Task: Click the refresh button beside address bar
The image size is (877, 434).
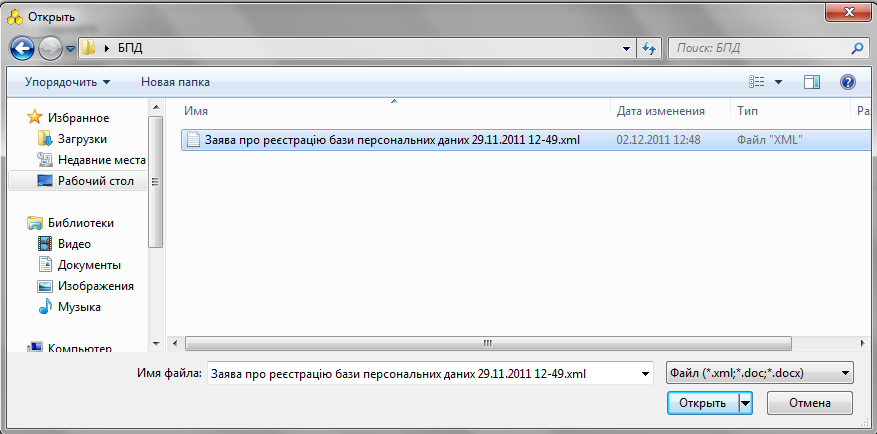Action: point(649,47)
